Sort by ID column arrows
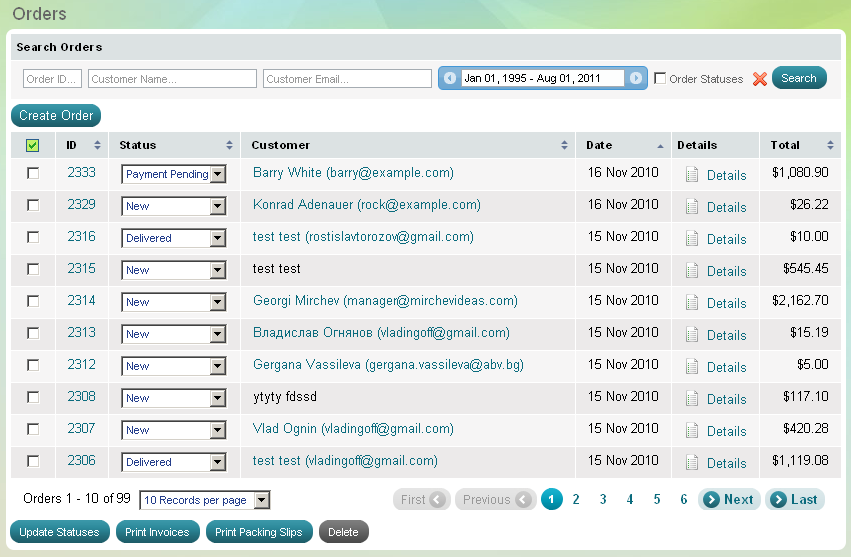Screen dimensions: 851x557 coord(97,145)
